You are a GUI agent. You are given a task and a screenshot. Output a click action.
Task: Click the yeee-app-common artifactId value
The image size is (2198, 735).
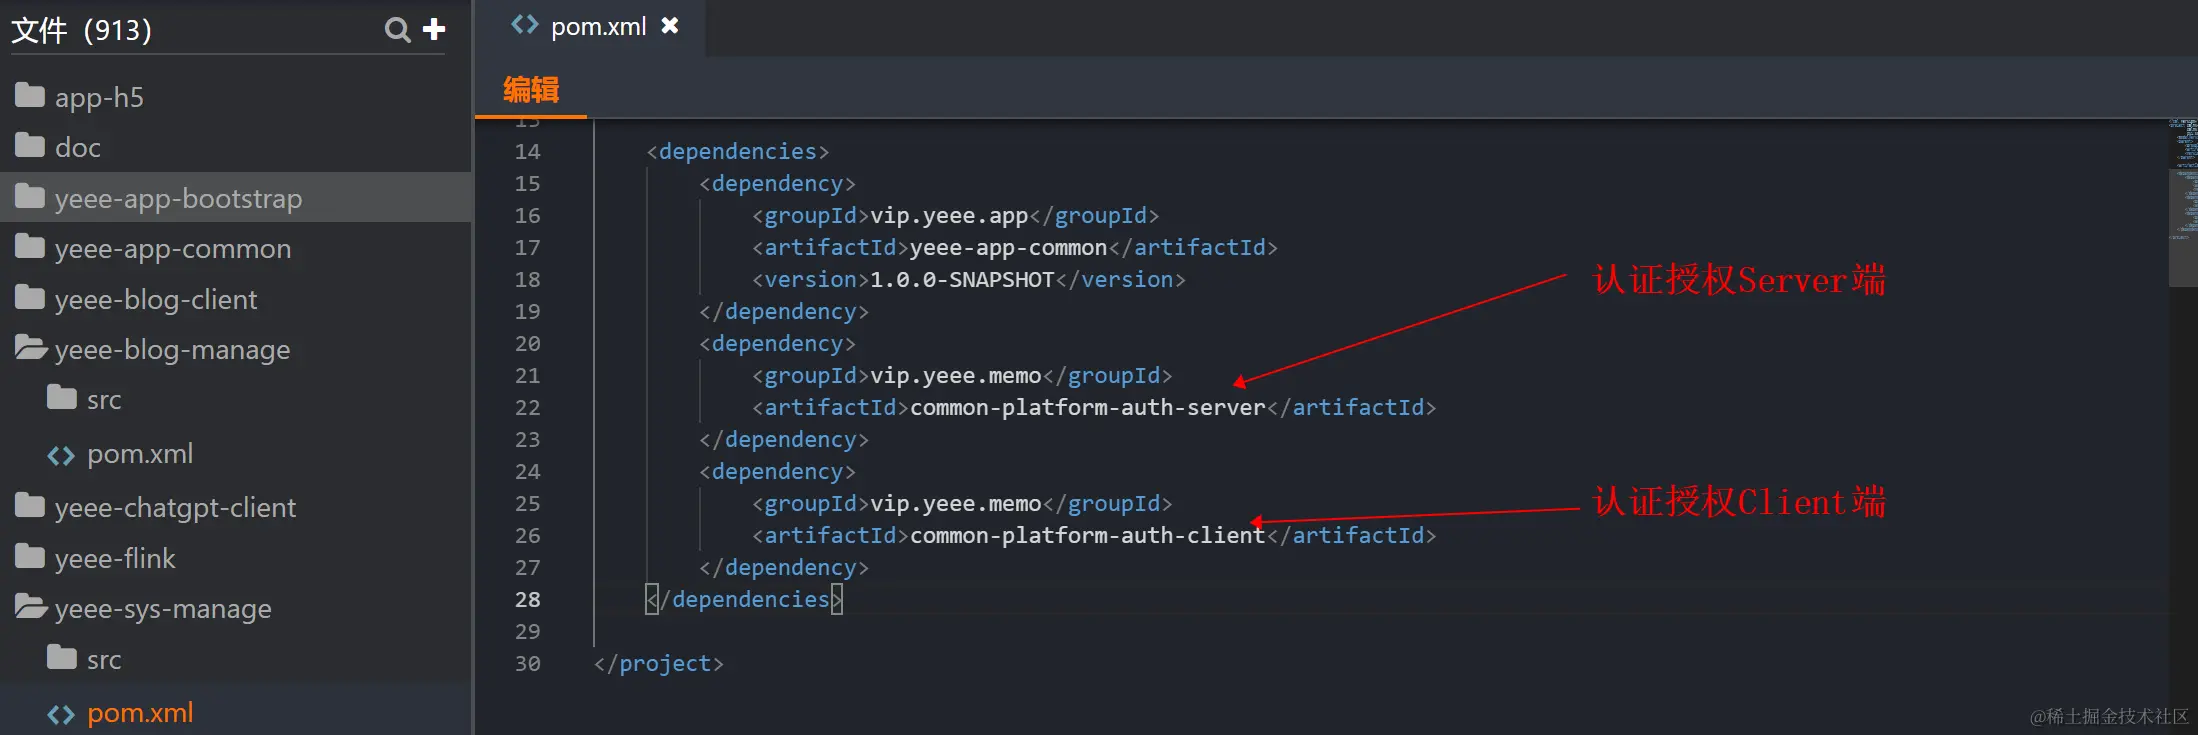[1008, 248]
